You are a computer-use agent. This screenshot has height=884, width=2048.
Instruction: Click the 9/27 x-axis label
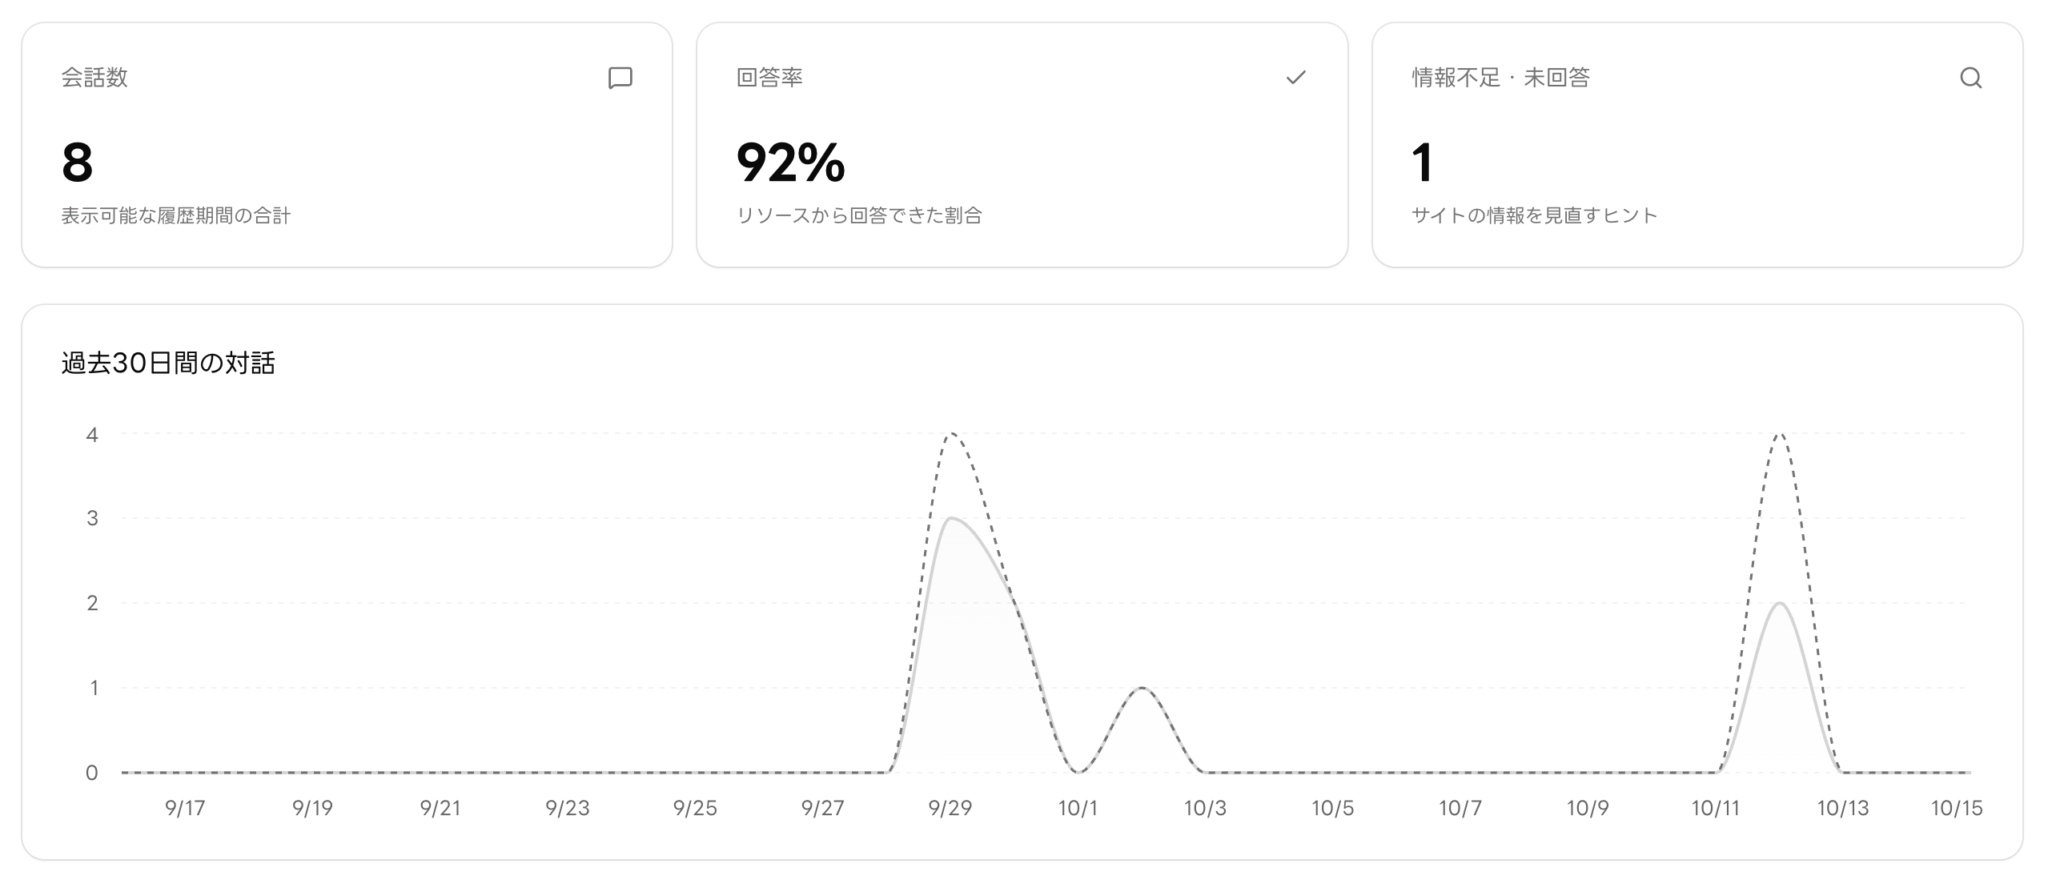[823, 808]
